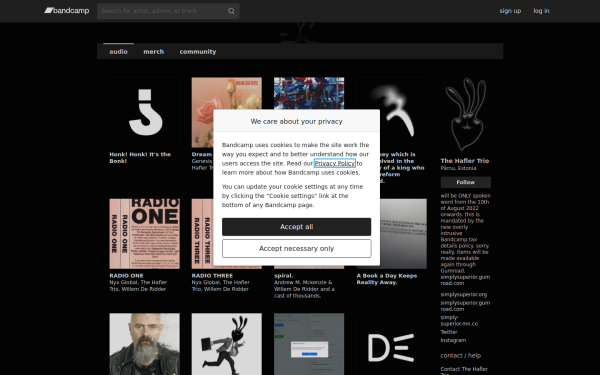
Task: Click the search magnifier icon
Action: [231, 11]
